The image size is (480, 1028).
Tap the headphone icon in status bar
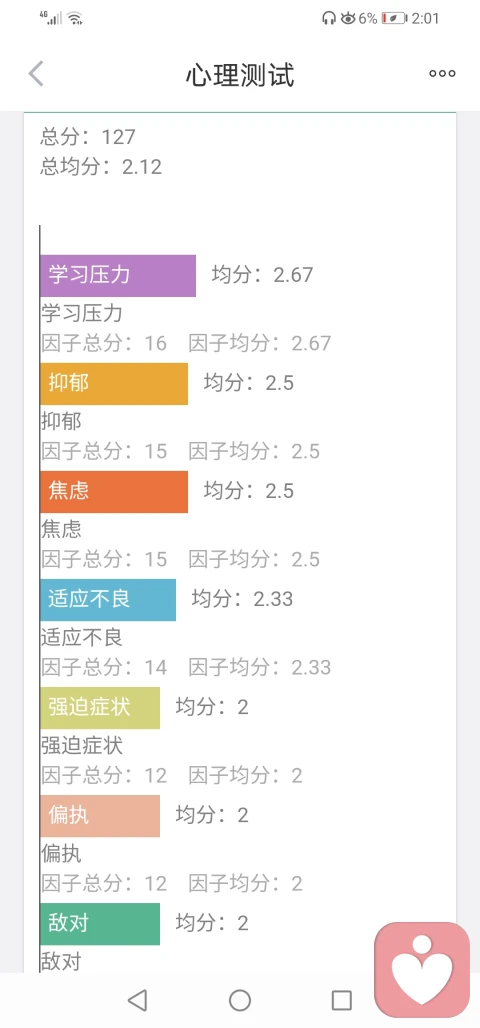329,18
